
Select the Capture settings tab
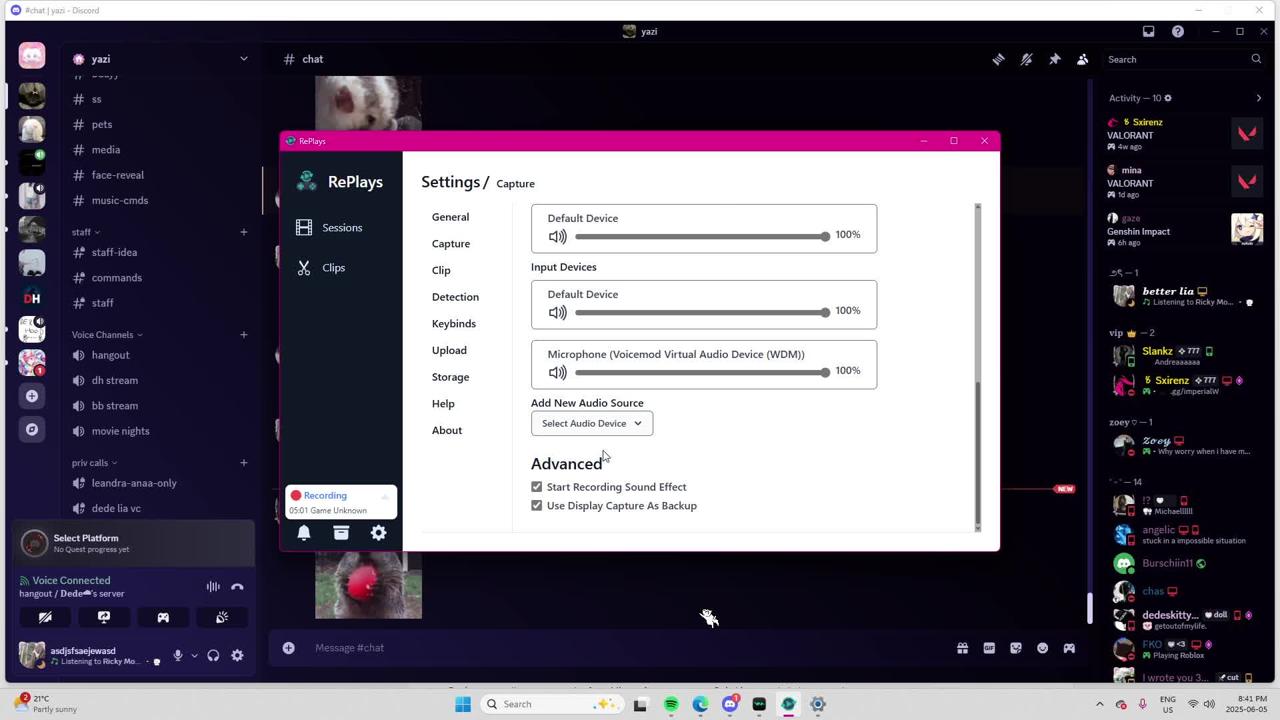[x=451, y=244]
